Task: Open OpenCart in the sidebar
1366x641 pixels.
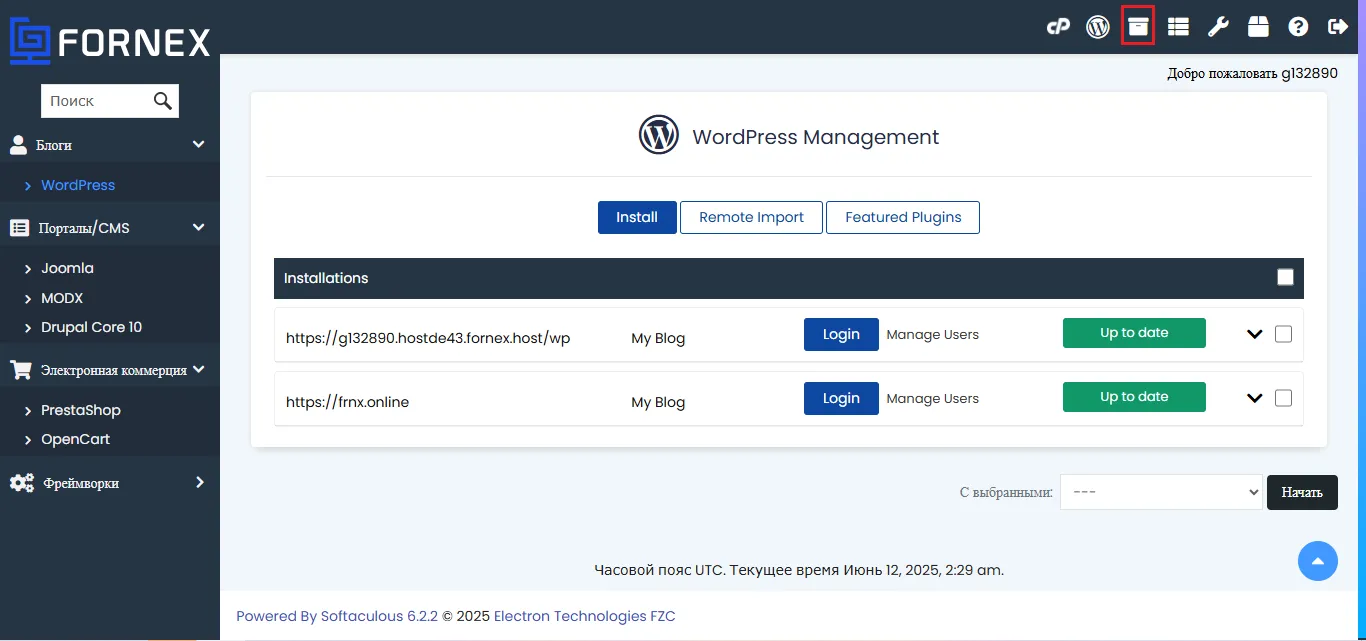Action: coord(75,439)
